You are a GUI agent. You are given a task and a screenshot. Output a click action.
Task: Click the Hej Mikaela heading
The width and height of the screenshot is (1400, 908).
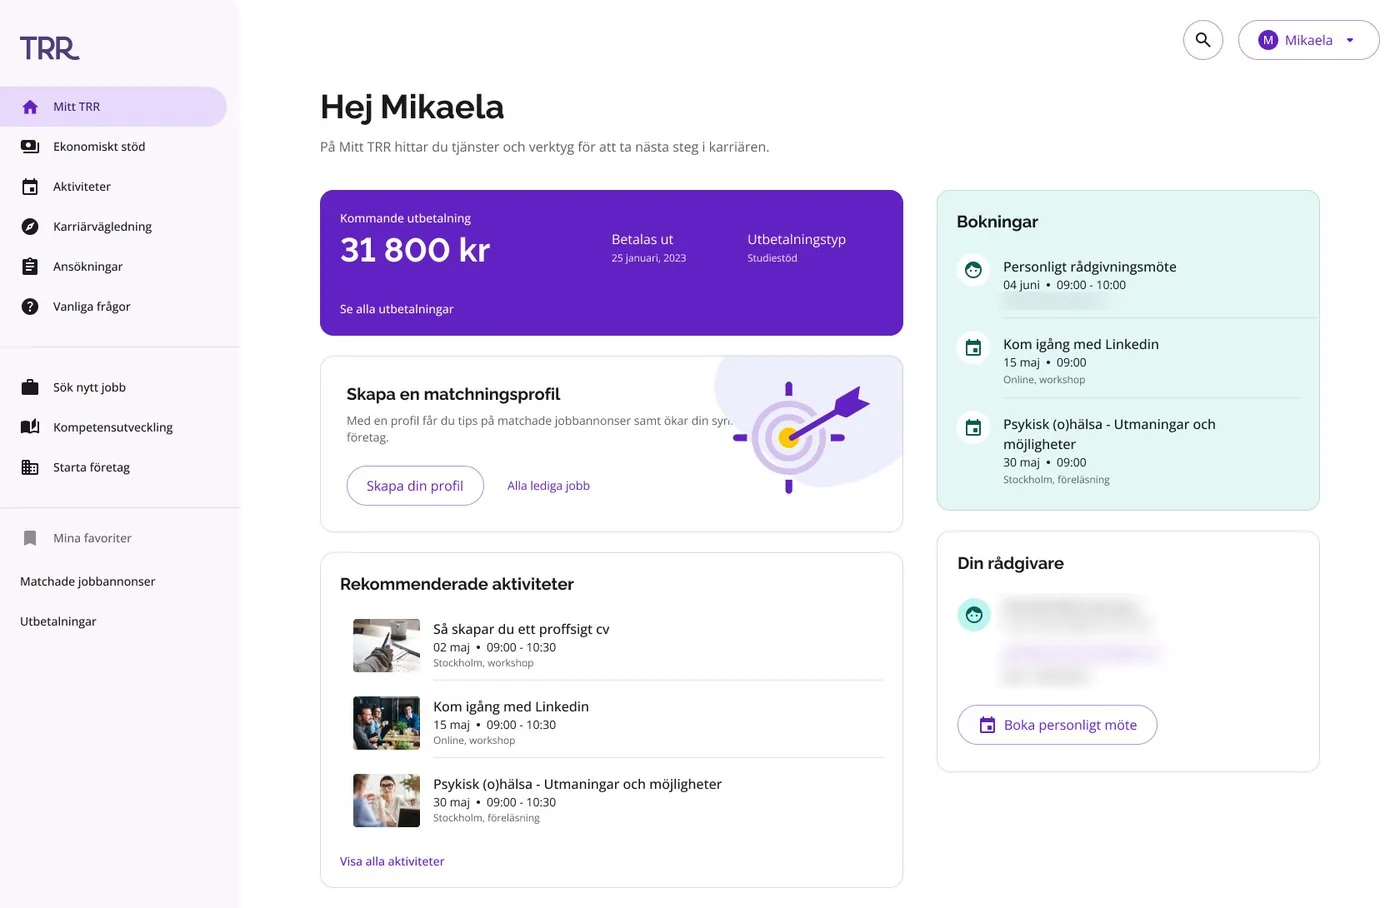click(412, 107)
